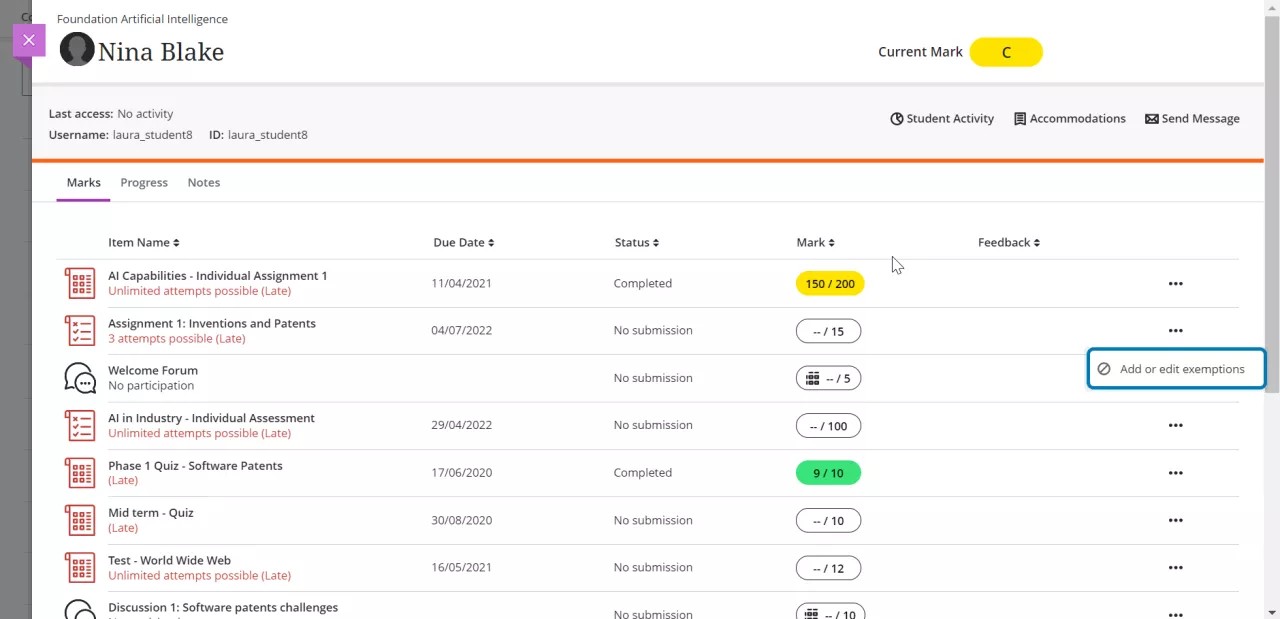Send Message to the student
The width and height of the screenshot is (1280, 619).
(x=1192, y=118)
